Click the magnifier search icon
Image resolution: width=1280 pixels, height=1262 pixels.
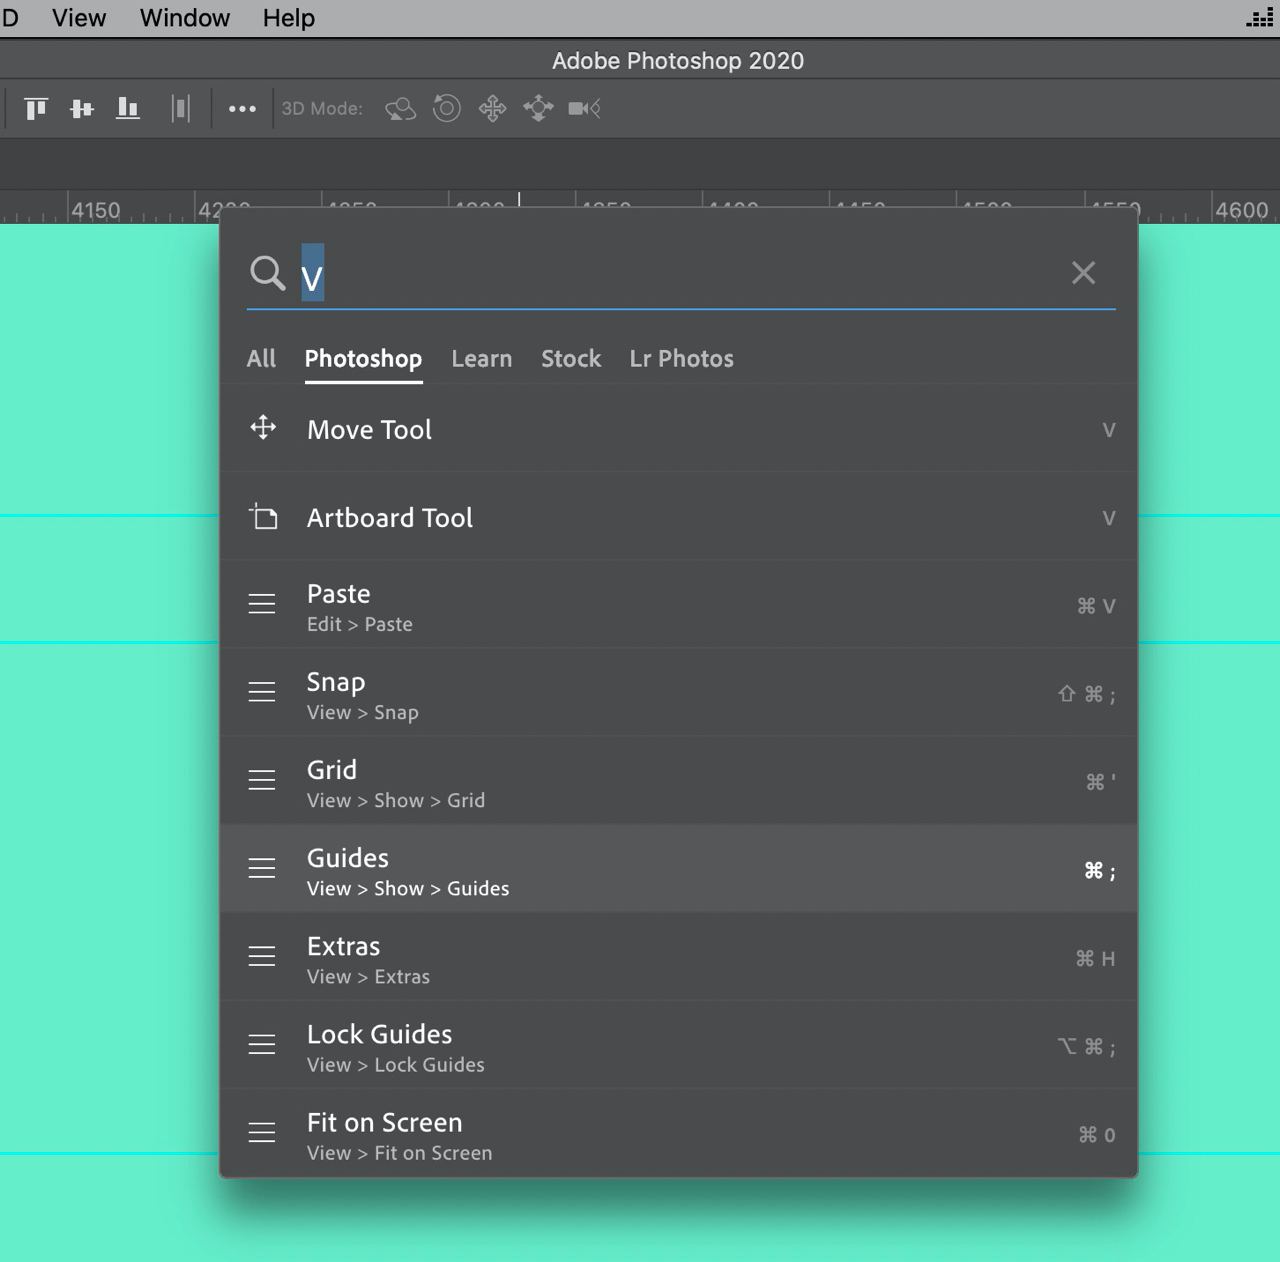click(268, 272)
